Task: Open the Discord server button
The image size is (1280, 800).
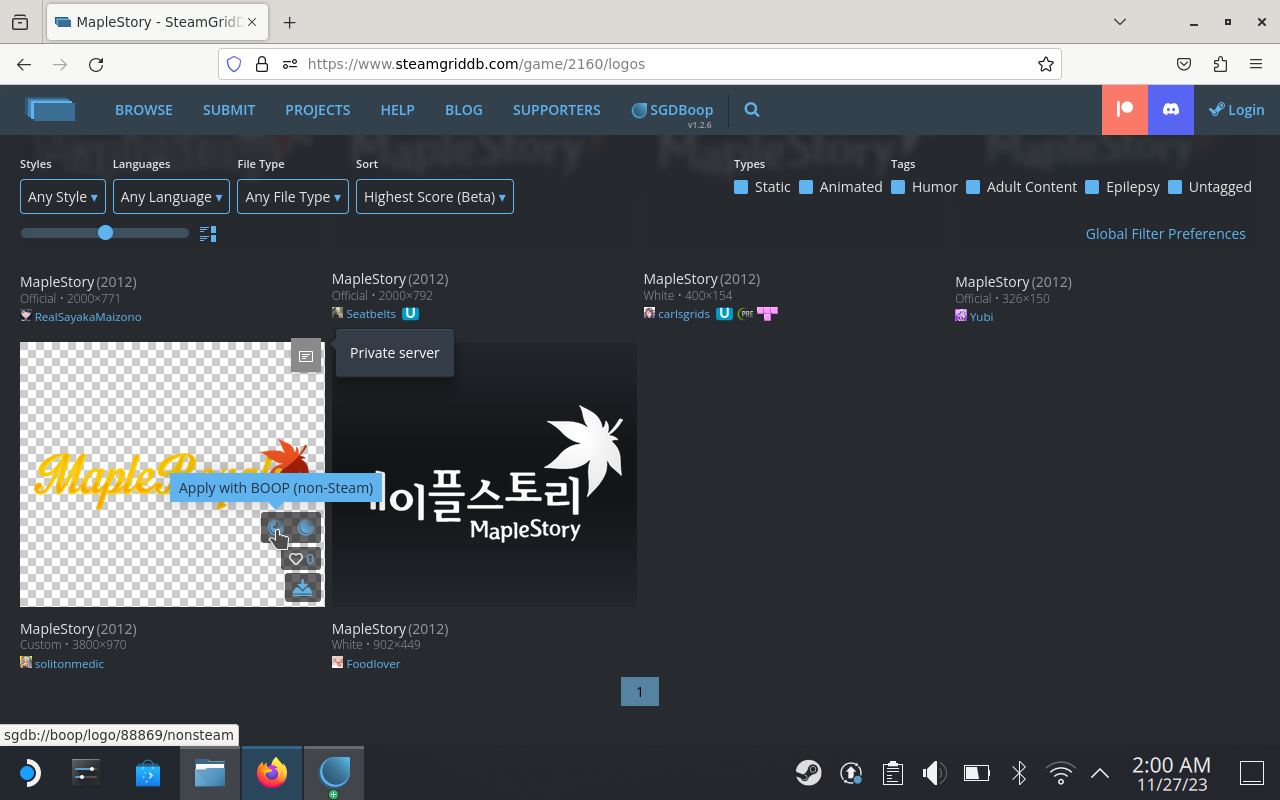Action: [x=1171, y=110]
